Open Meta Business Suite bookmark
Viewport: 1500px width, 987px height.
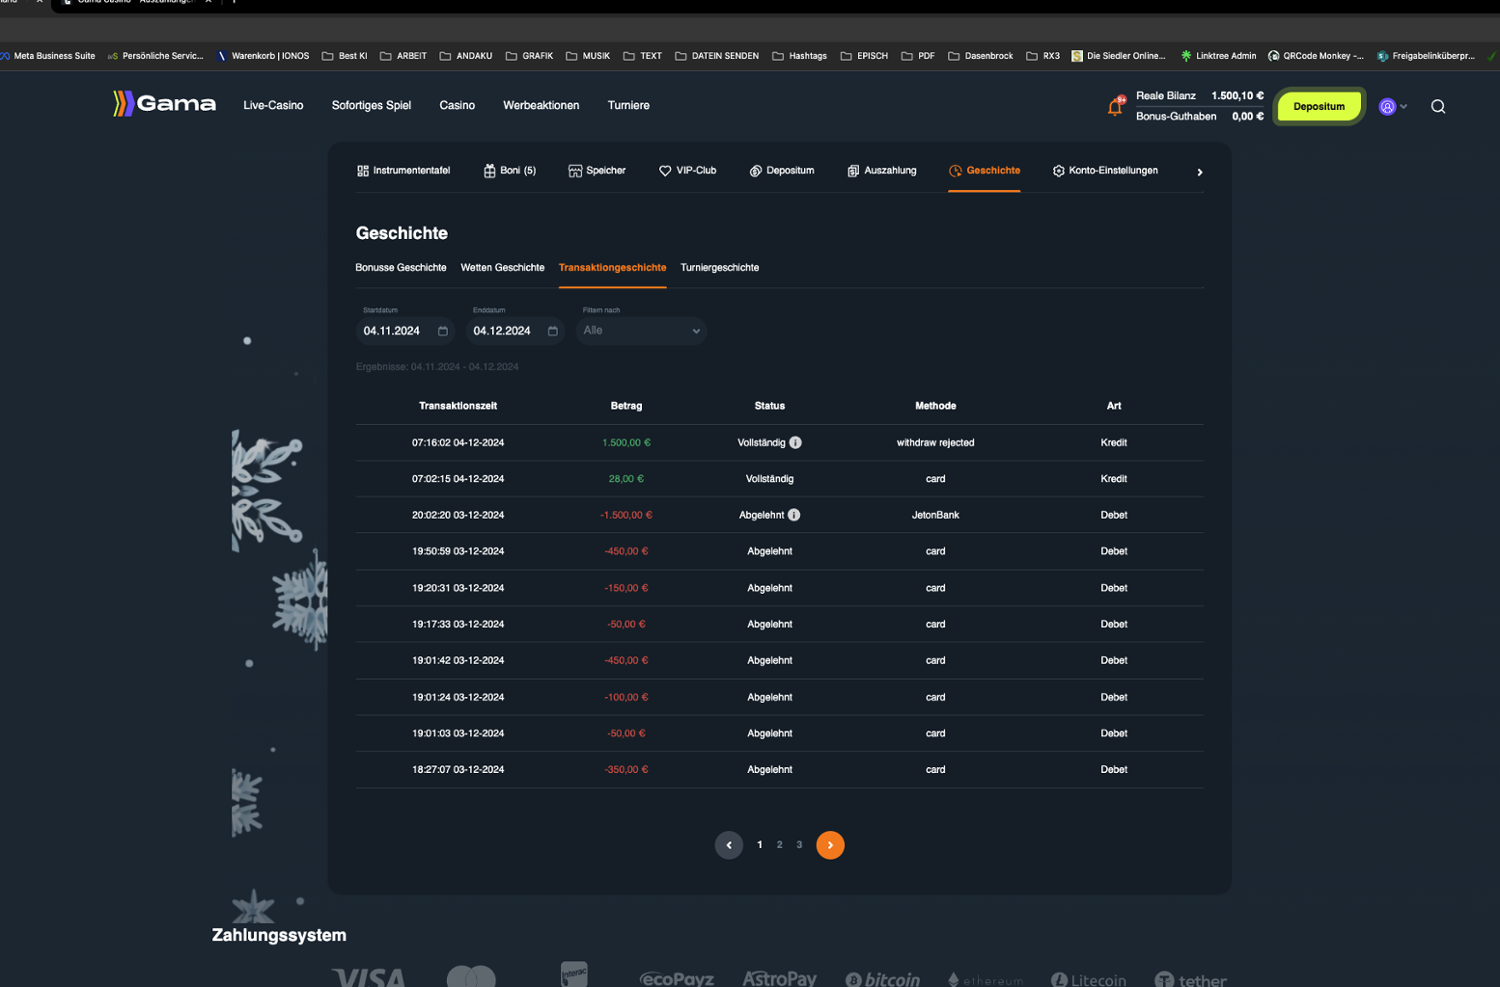tap(48, 56)
